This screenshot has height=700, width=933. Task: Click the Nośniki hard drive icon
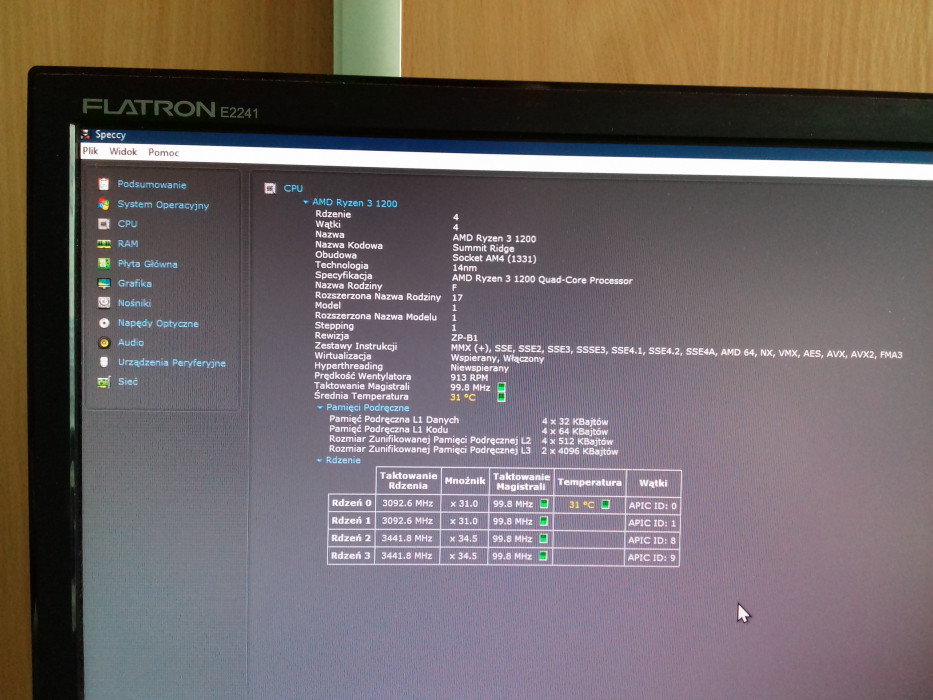(104, 302)
